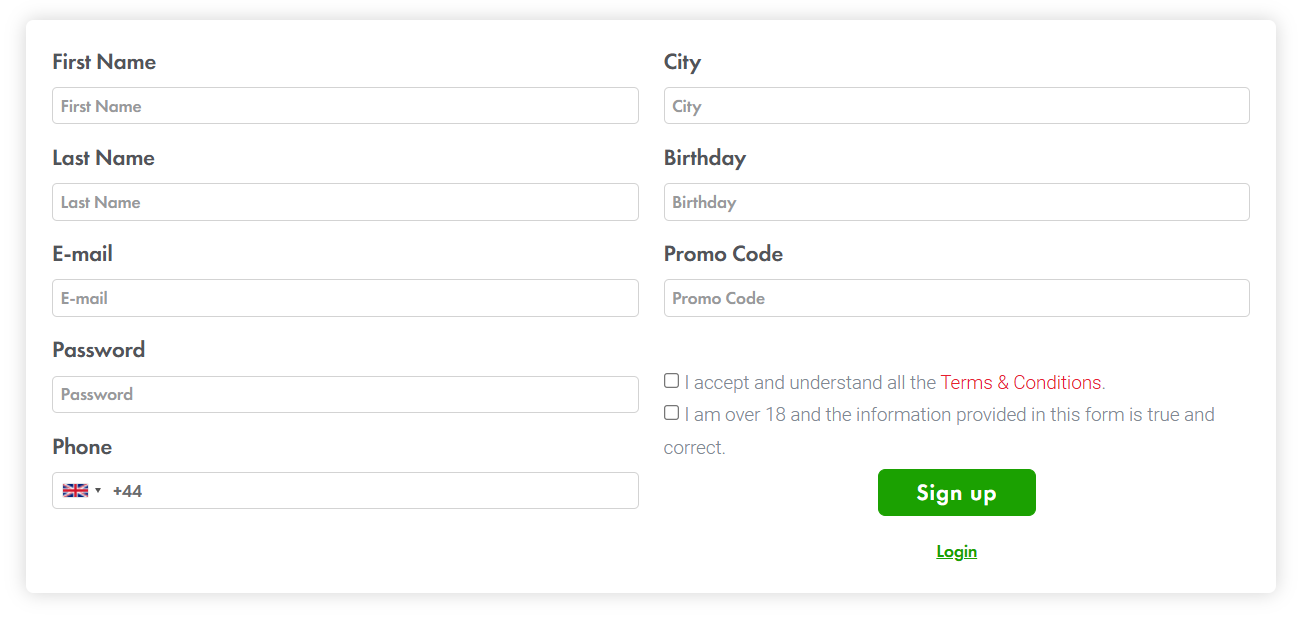Open the country code dropdown arrow
The image size is (1313, 628).
point(98,491)
